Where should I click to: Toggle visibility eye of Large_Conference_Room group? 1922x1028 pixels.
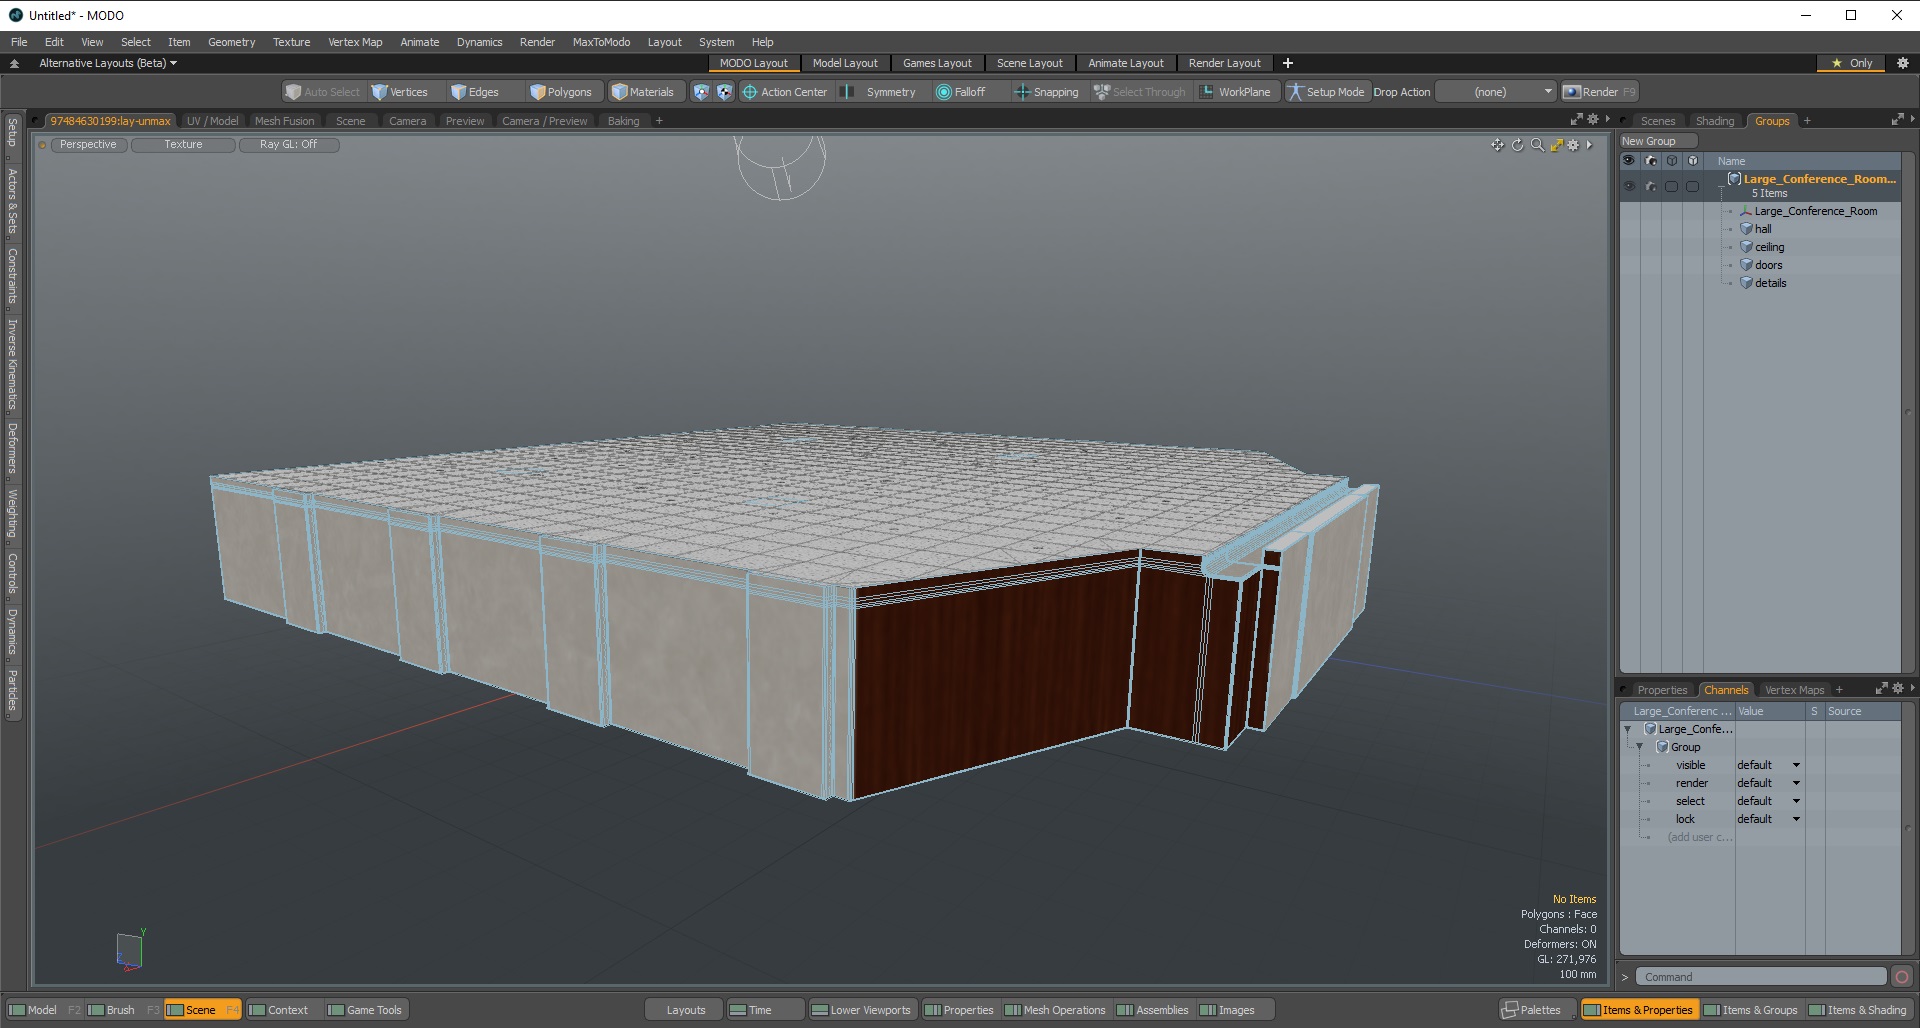(x=1629, y=187)
